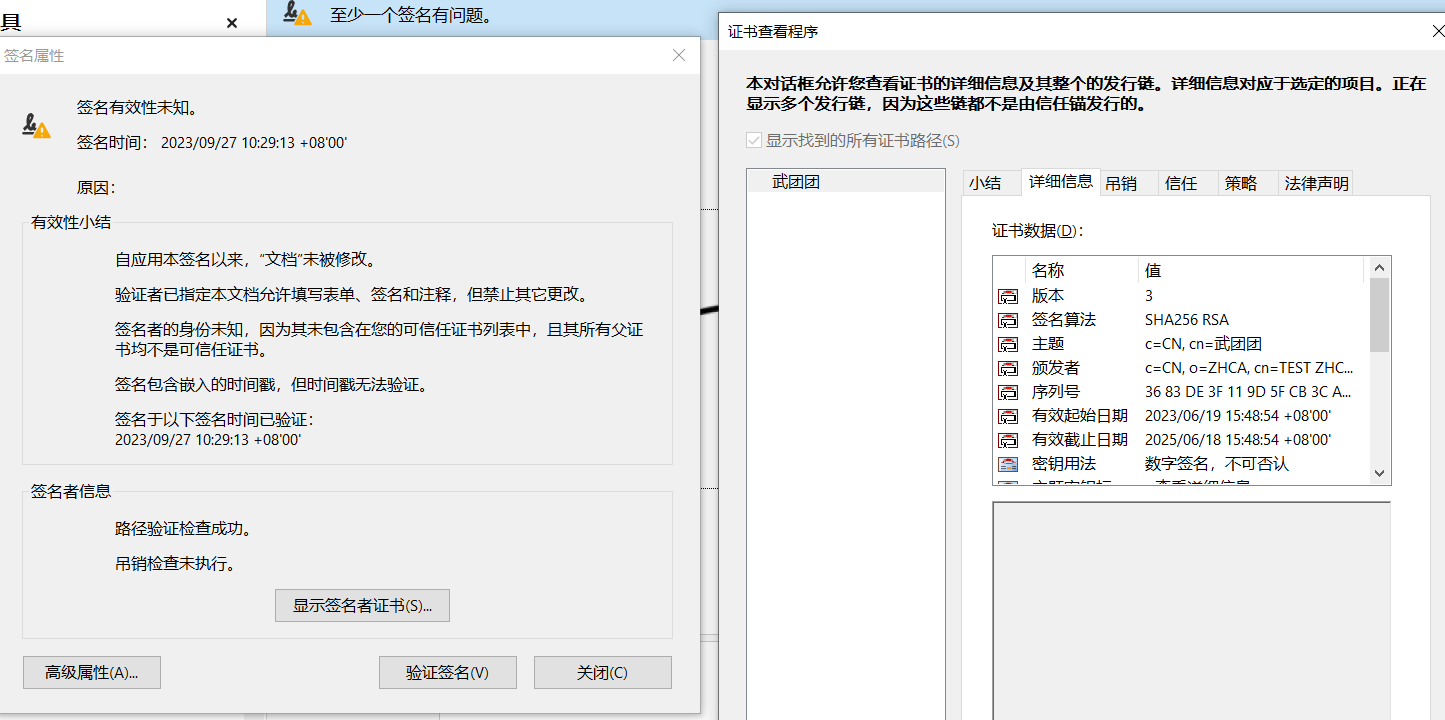Select the 签名算法 row icon showing SHA256 RSA

1009,319
